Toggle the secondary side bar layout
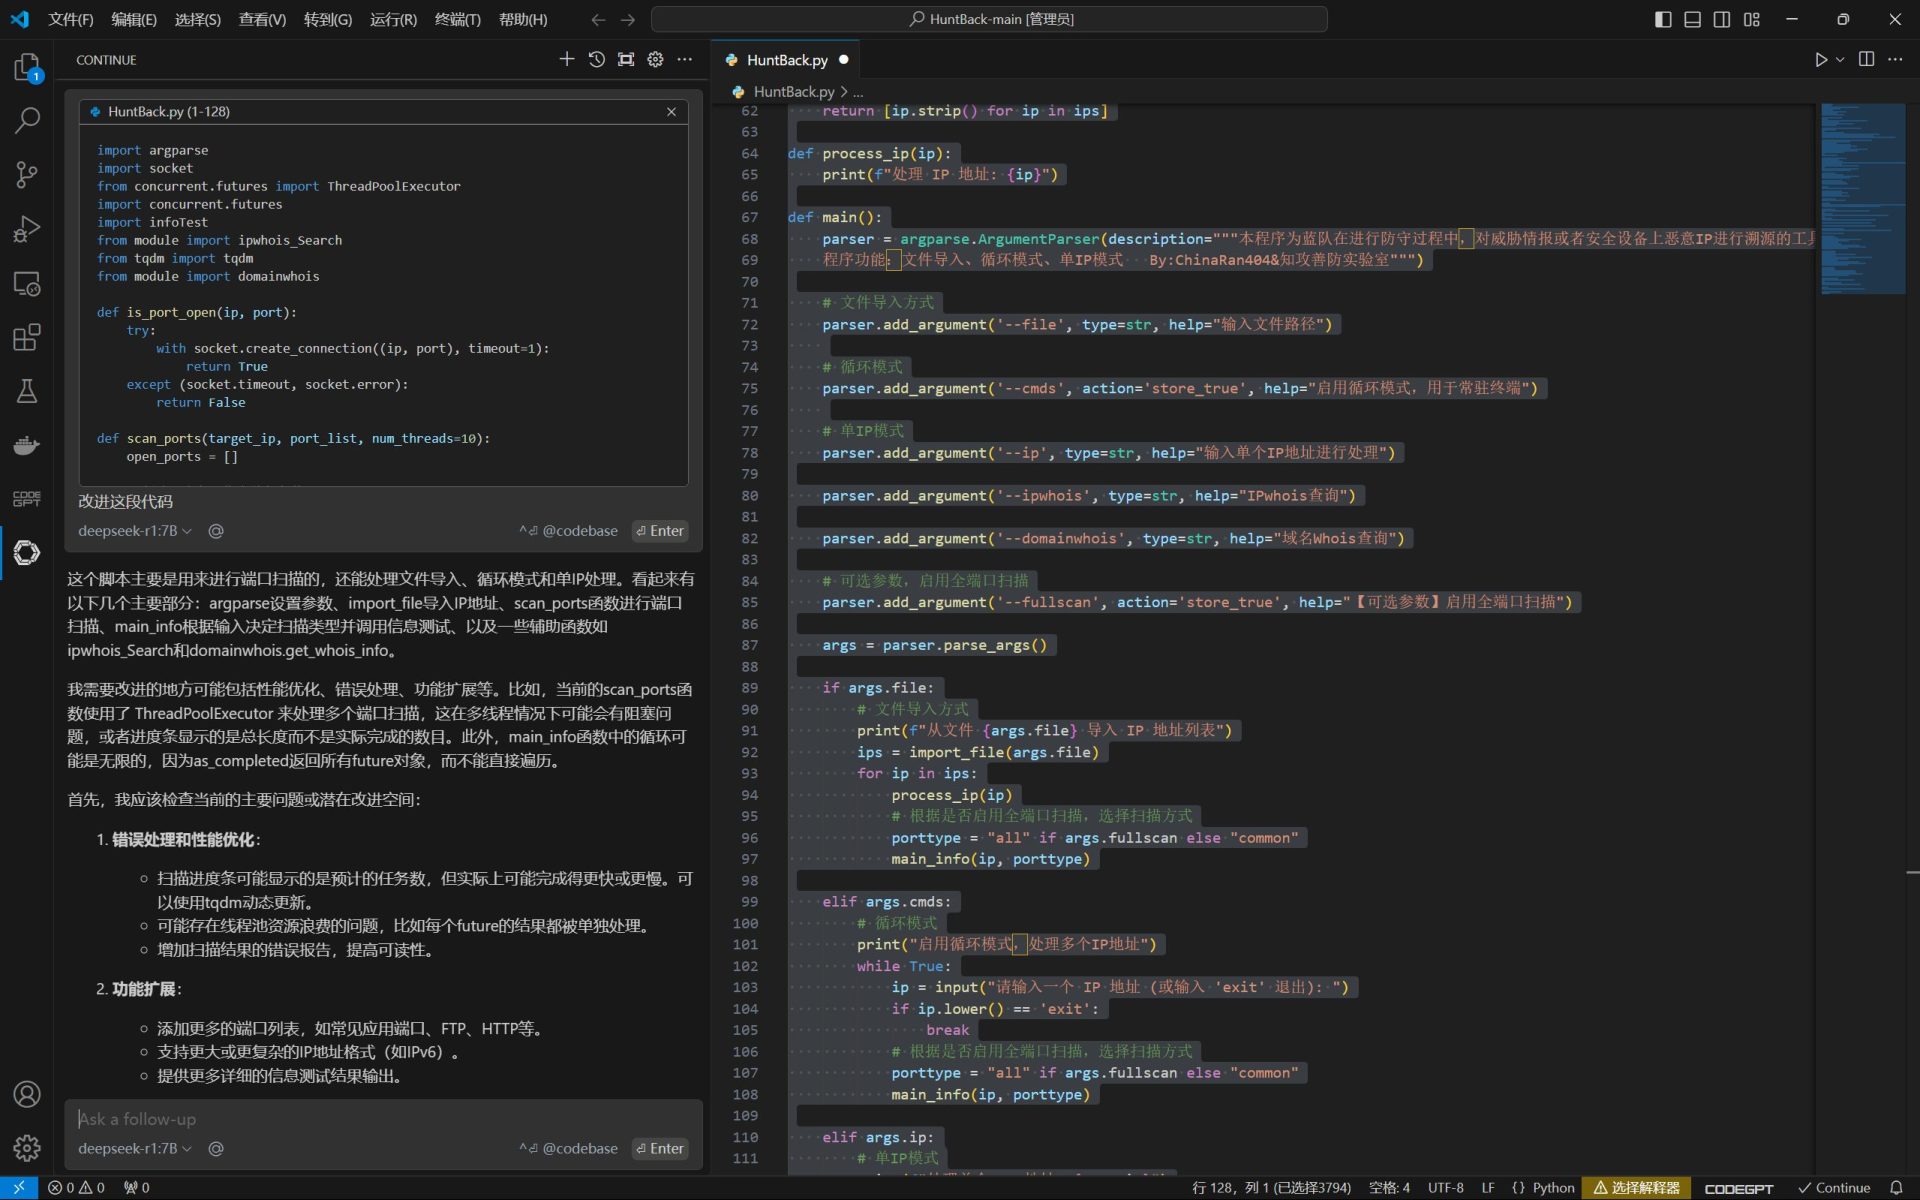The image size is (1920, 1200). [x=1722, y=19]
